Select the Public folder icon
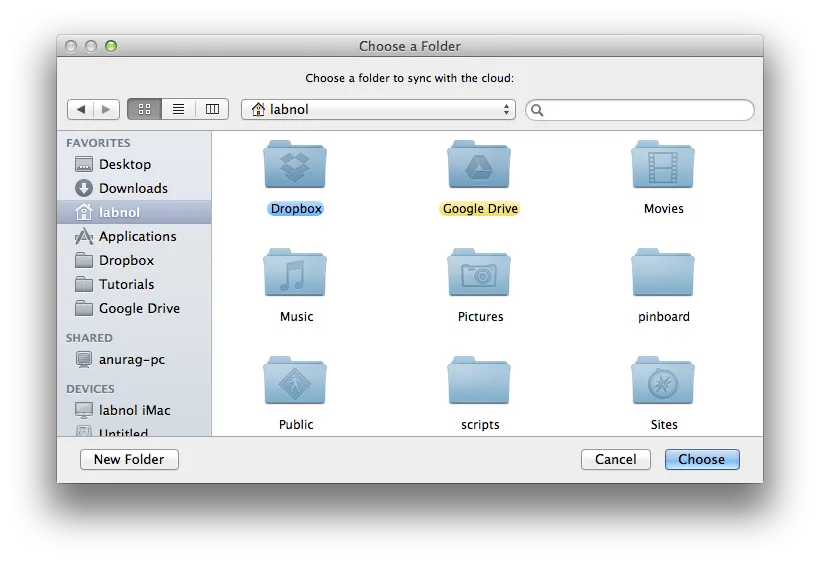Viewport: 820px width, 562px height. 295,381
